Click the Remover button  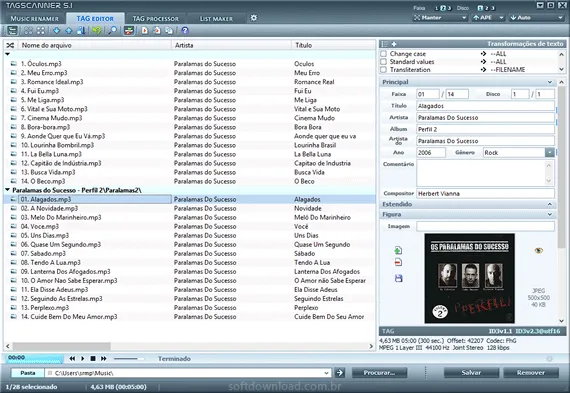tap(531, 373)
